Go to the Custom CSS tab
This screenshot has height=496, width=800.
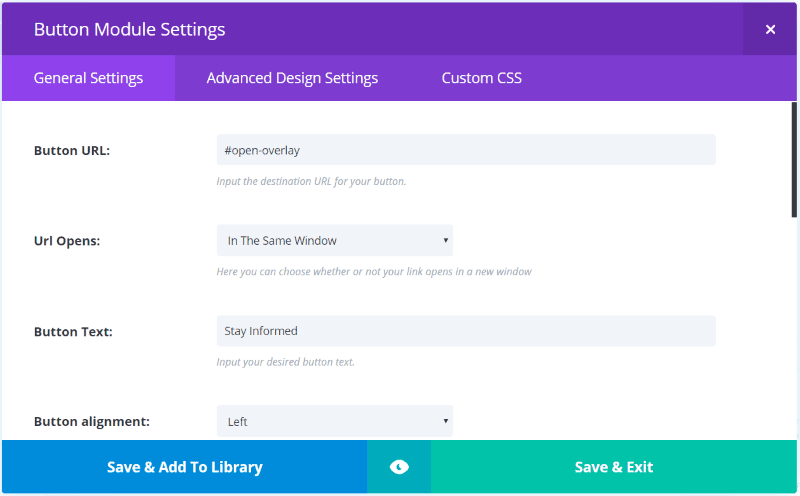[481, 78]
